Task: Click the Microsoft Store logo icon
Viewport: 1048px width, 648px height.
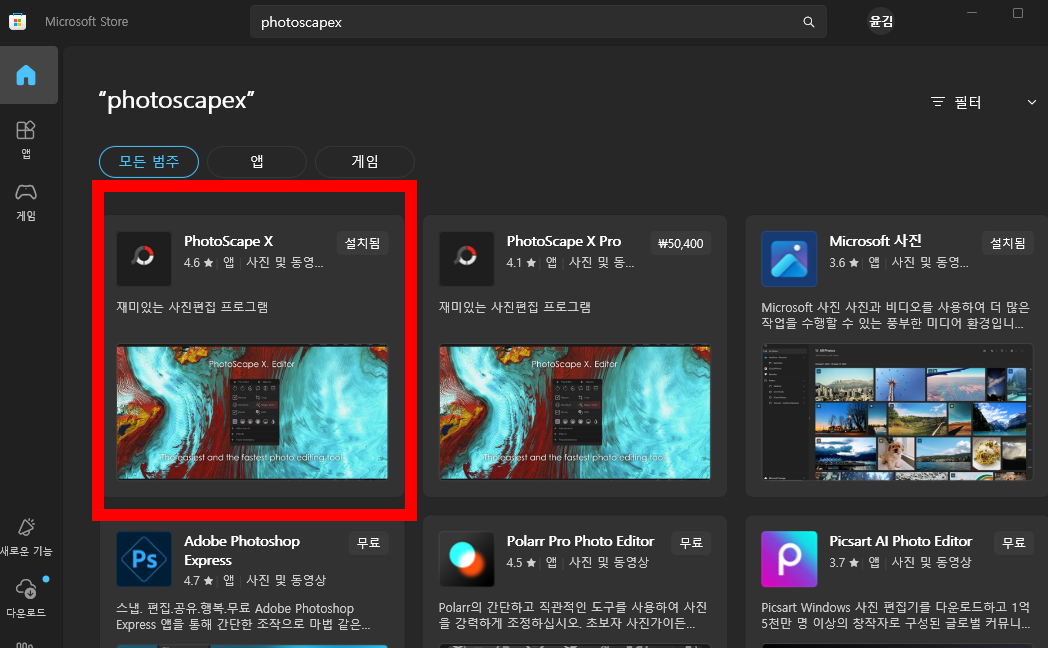Action: [x=17, y=21]
